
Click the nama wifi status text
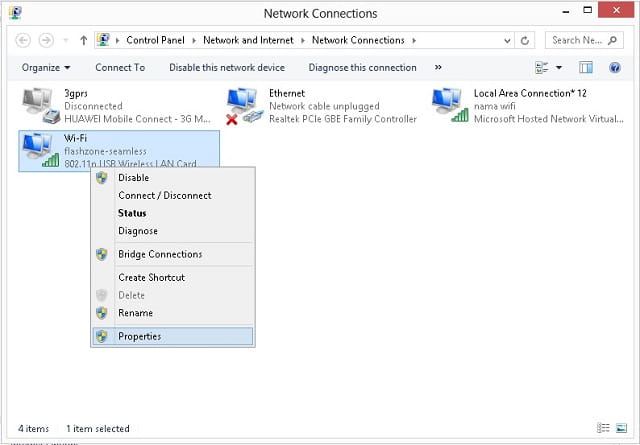(494, 106)
